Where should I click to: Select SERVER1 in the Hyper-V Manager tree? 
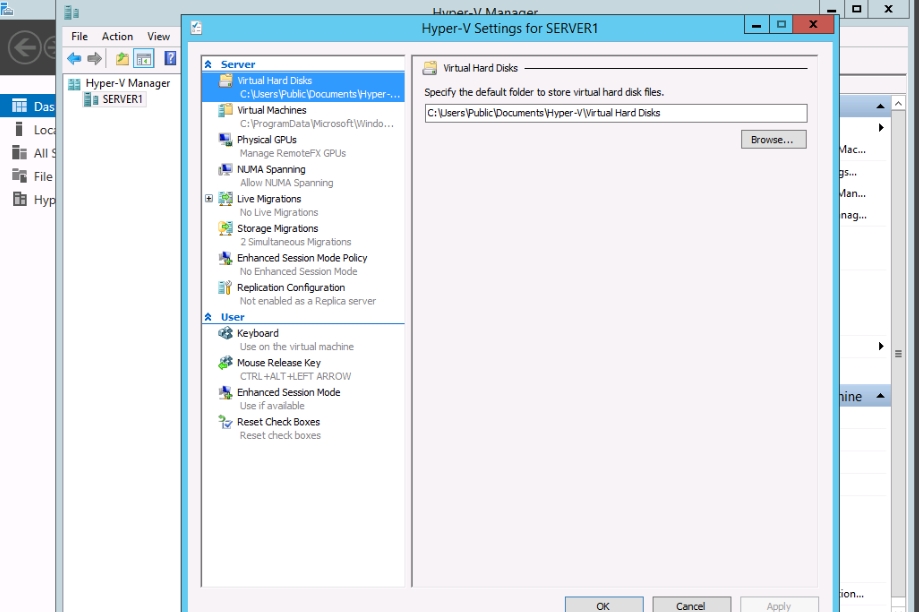tap(122, 99)
